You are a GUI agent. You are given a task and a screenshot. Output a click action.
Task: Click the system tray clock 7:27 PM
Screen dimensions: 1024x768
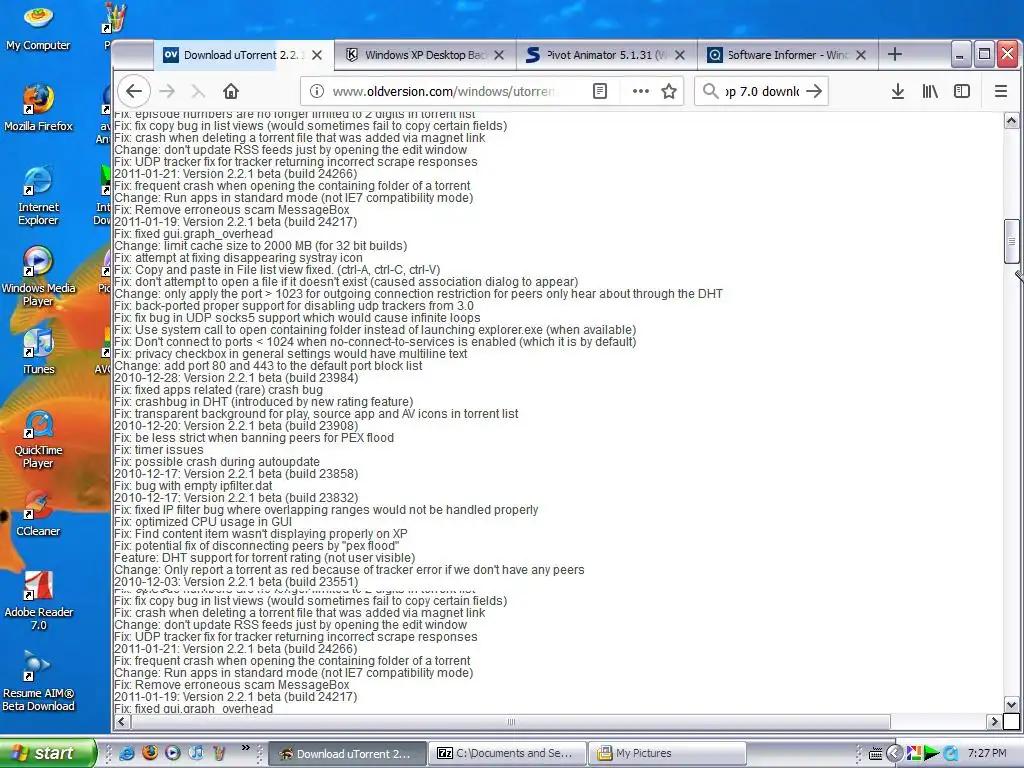(x=987, y=754)
